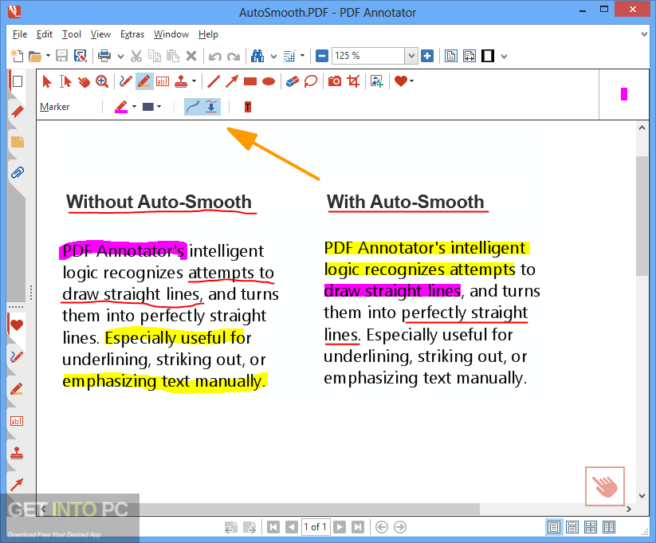656x543 pixels.
Task: Select the Lasso selection tool
Action: click(x=310, y=81)
